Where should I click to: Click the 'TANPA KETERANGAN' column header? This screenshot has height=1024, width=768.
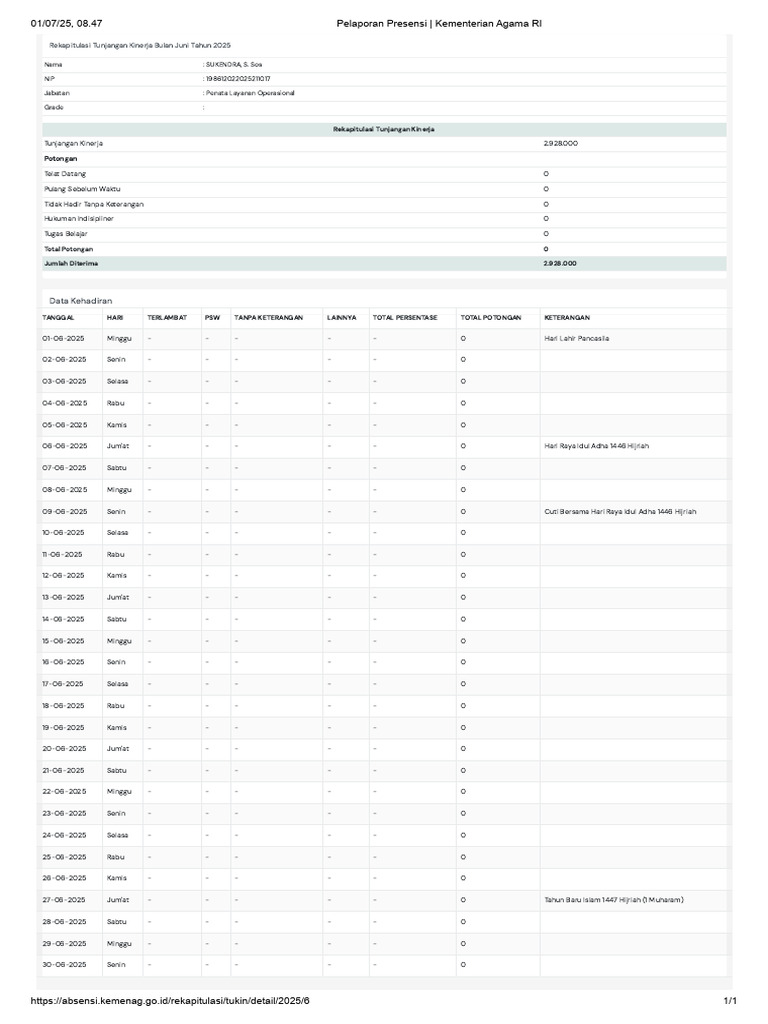(268, 318)
